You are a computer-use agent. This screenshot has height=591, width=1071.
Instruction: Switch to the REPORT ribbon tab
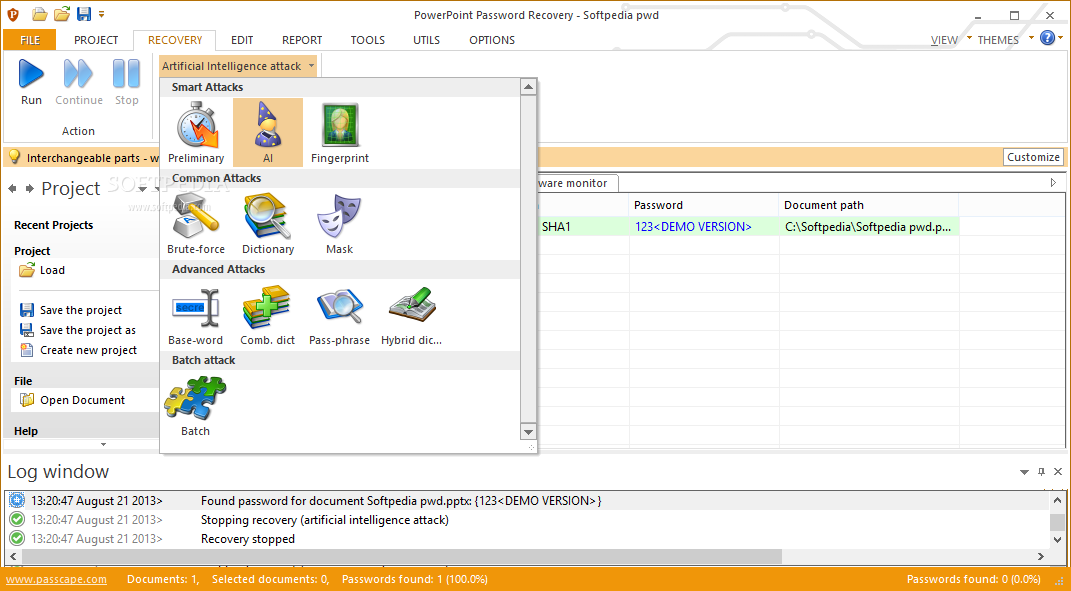(302, 40)
